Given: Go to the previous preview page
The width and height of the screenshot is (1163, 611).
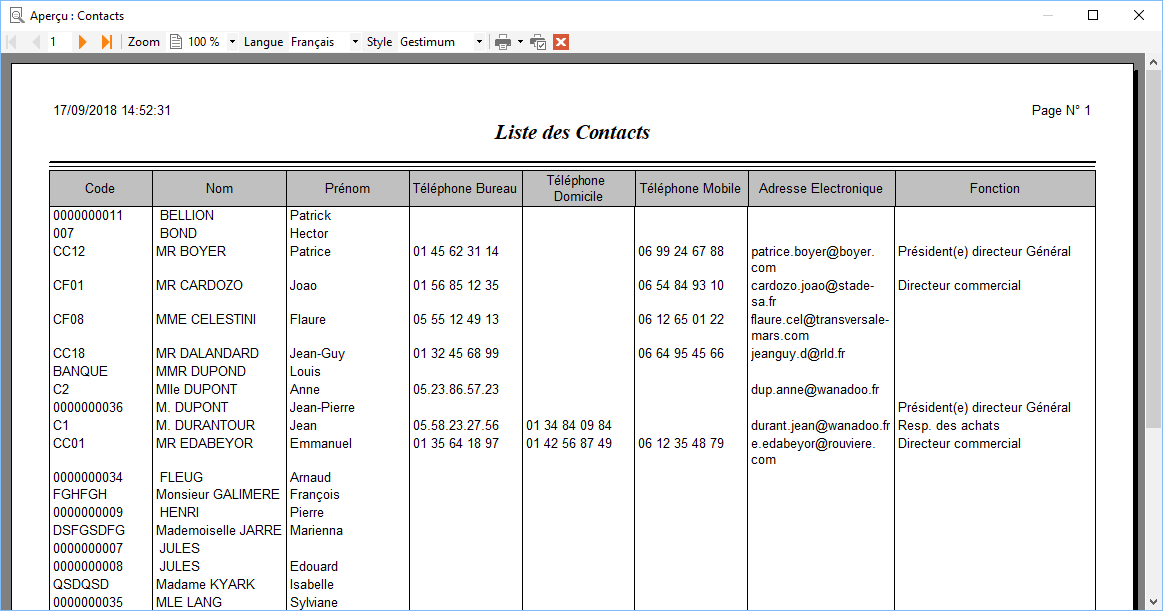Looking at the screenshot, I should [35, 42].
